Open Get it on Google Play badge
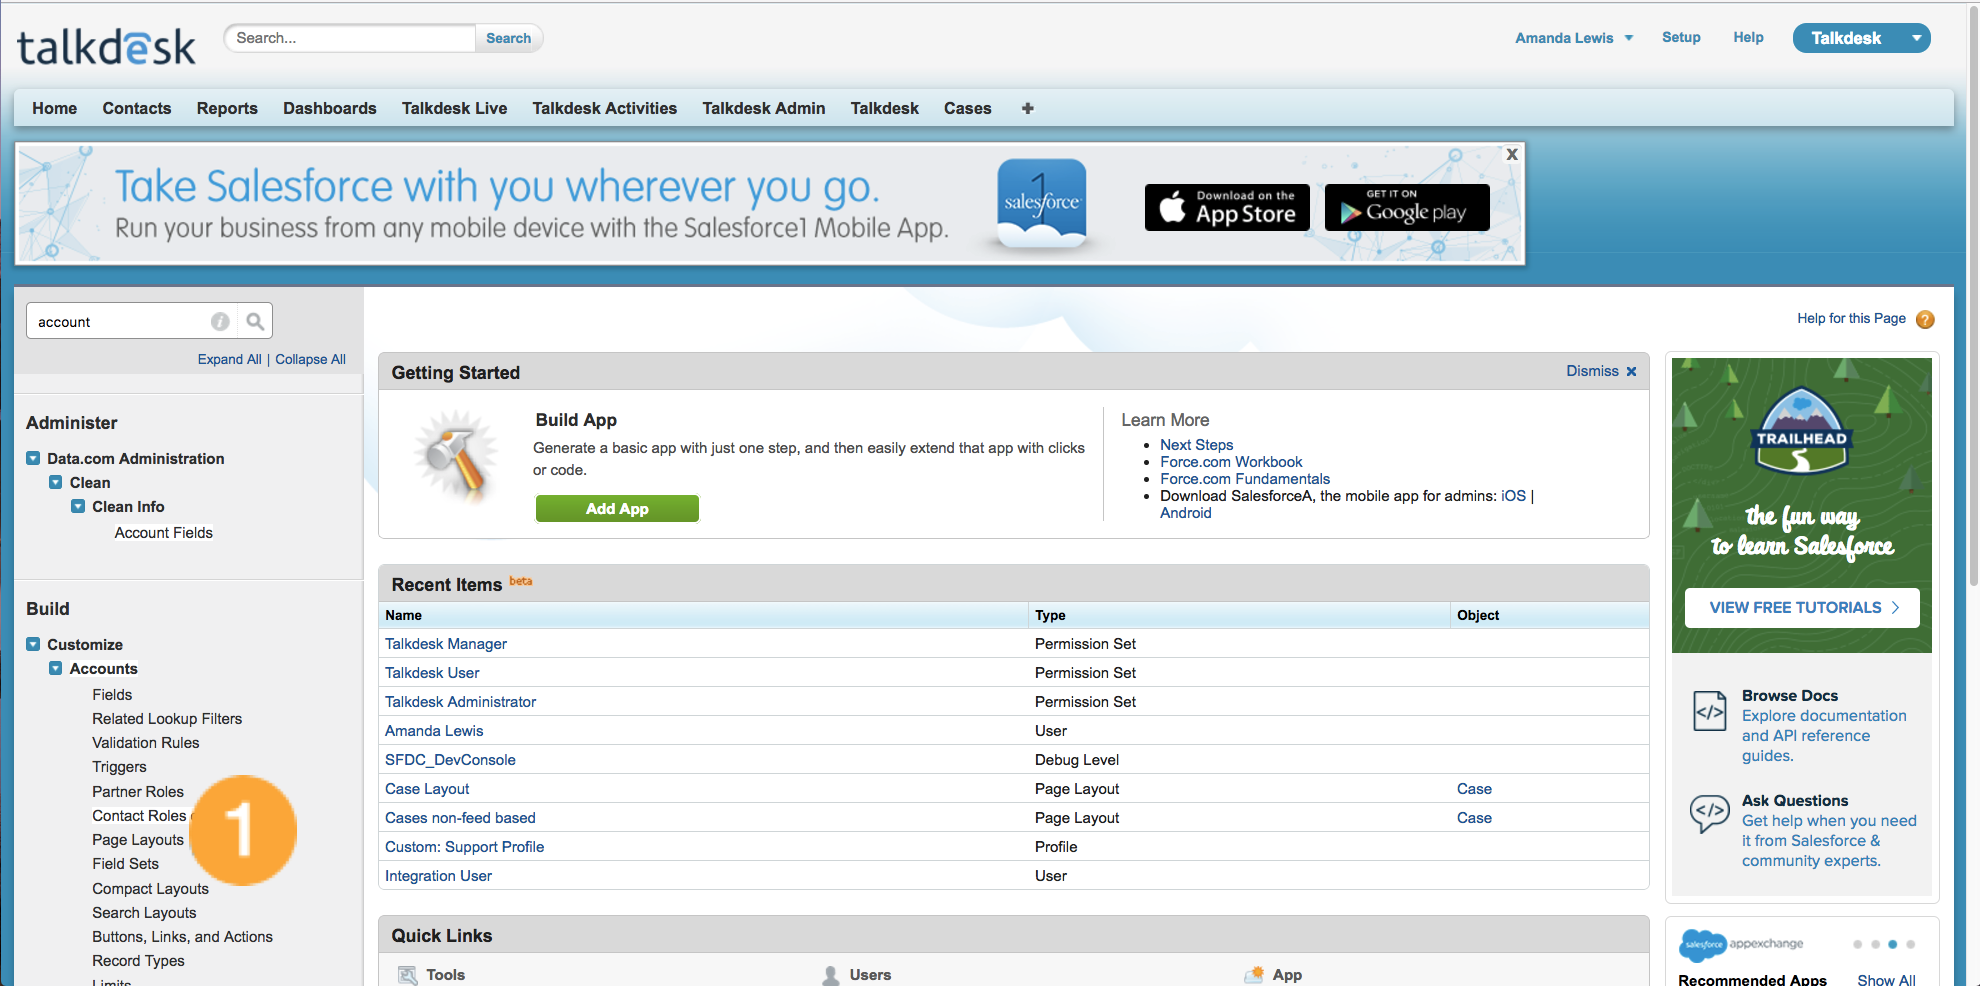This screenshot has height=986, width=1980. (x=1407, y=207)
